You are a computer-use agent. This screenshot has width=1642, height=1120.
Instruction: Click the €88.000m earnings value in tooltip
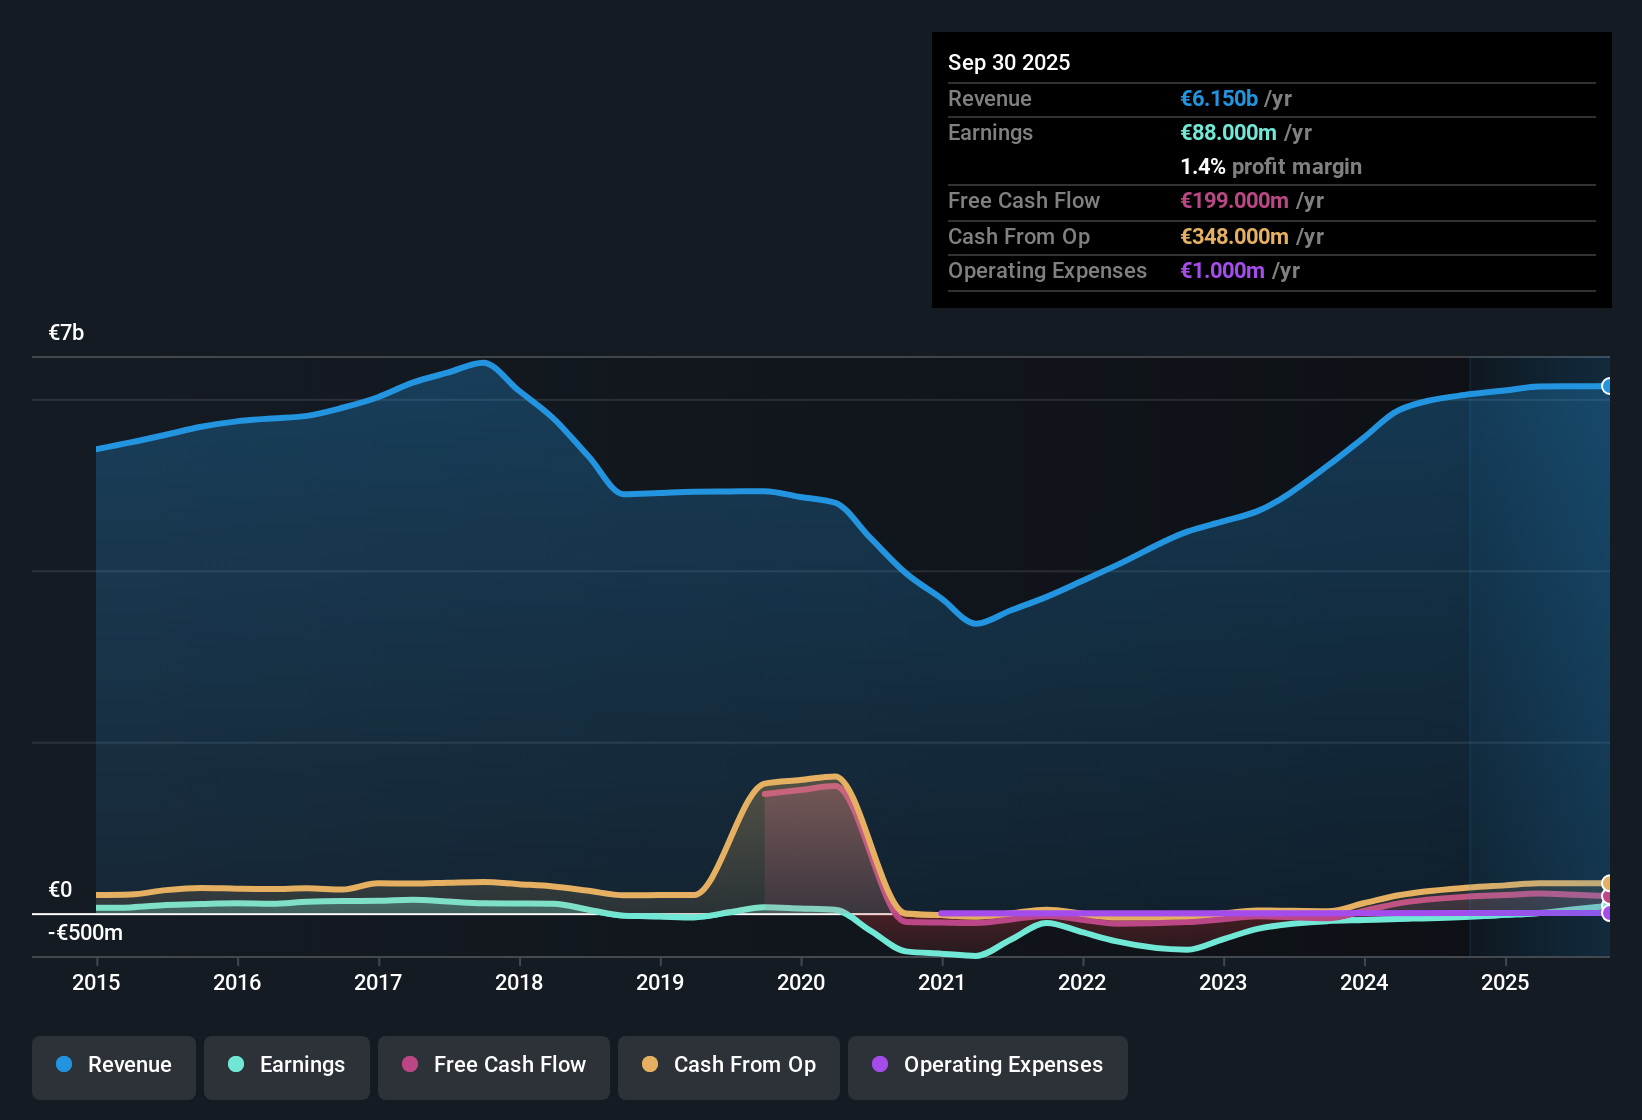coord(1228,133)
